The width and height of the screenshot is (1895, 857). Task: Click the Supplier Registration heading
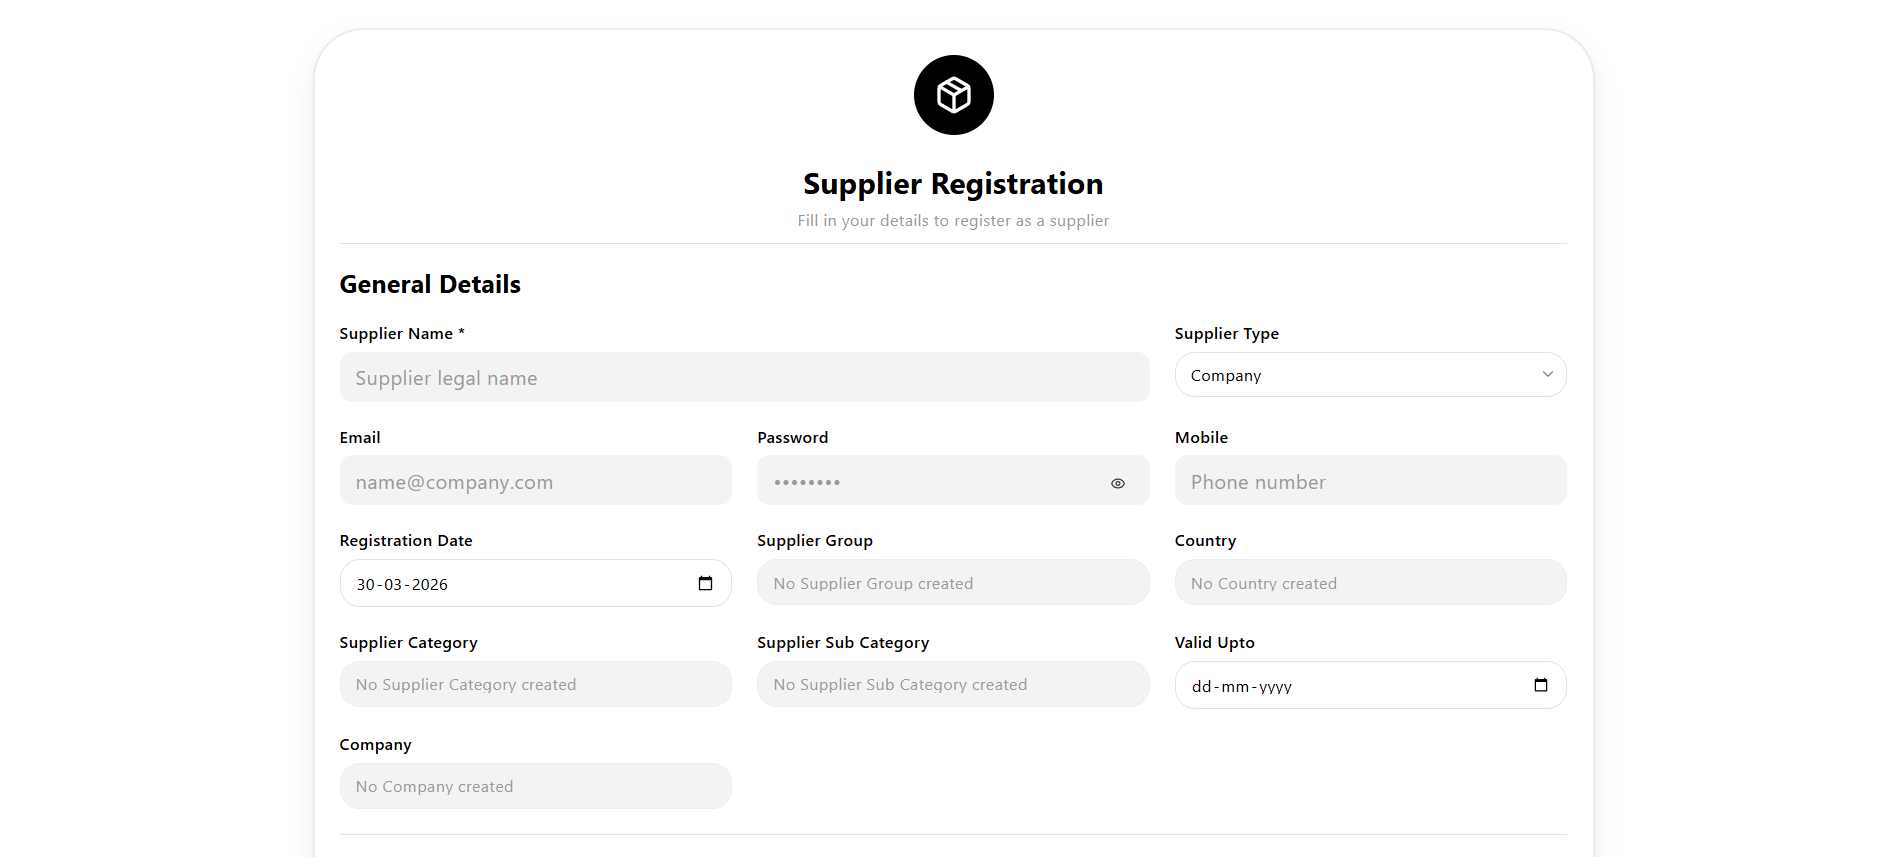[953, 184]
